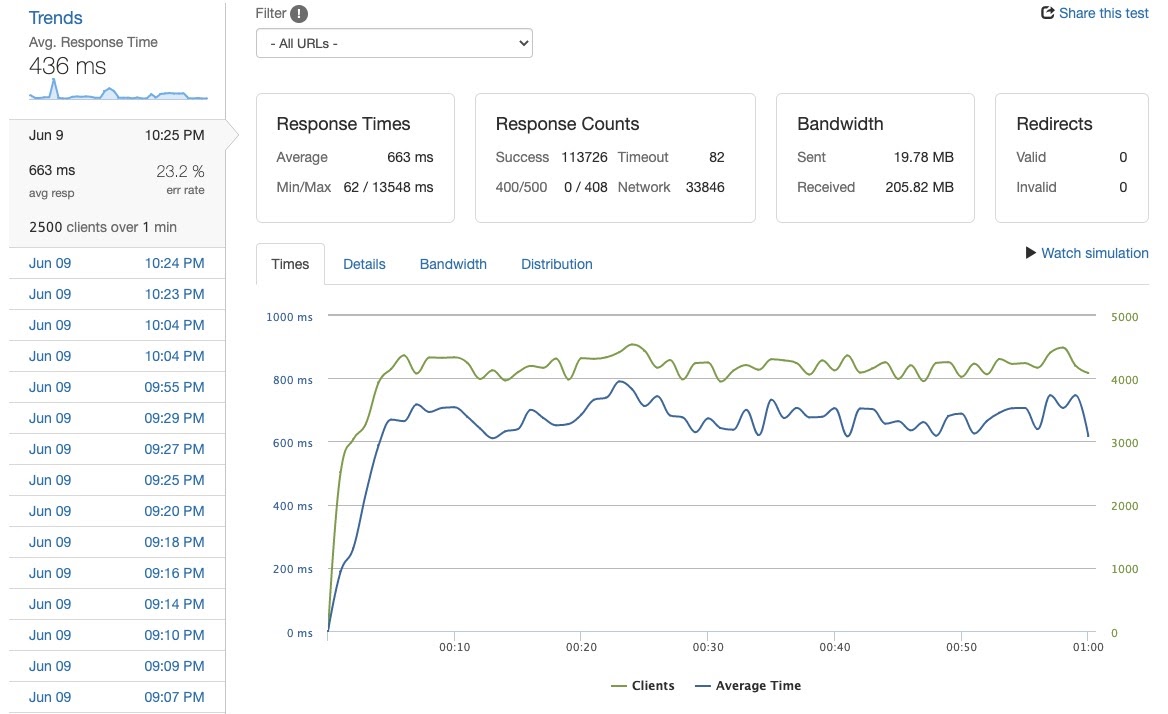Click the Response Times card heading
This screenshot has height=714, width=1168.
[x=343, y=124]
